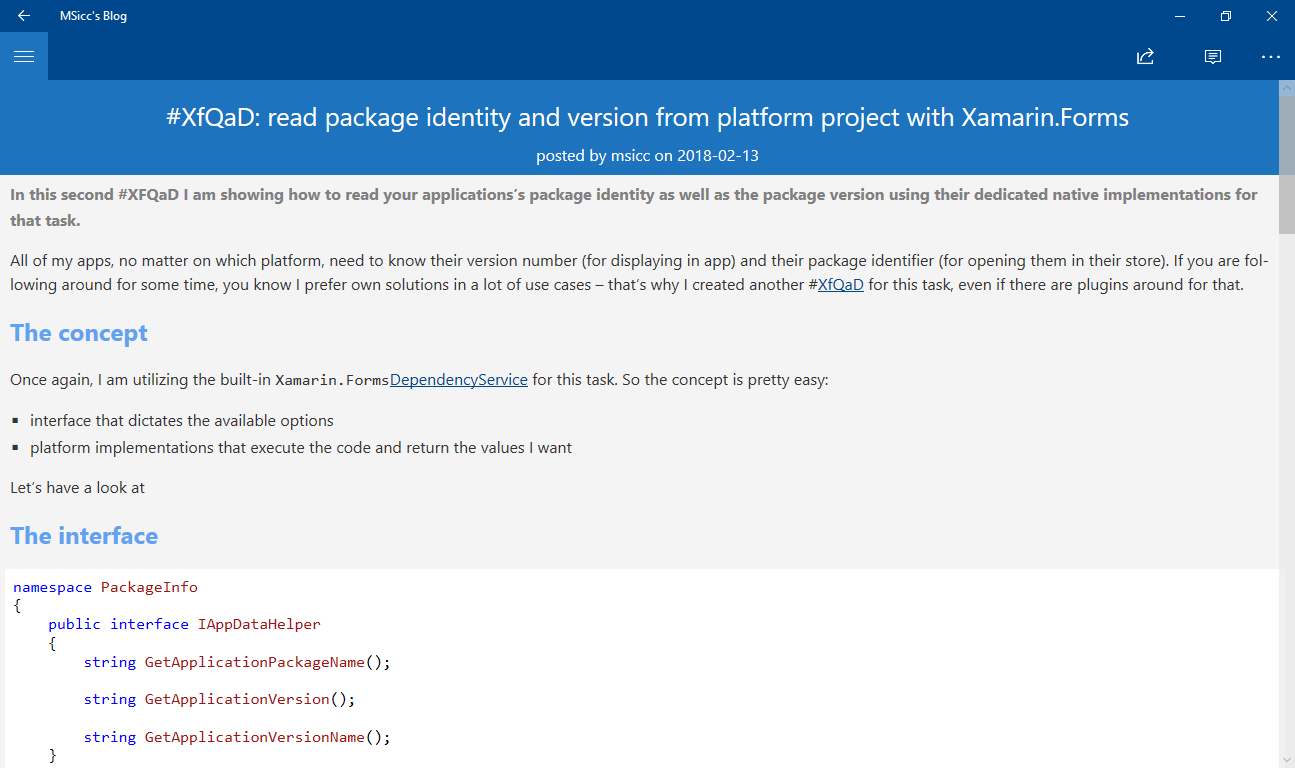Open the #XfQaD hyperlink in the paragraph
1295x768 pixels.
click(x=840, y=284)
